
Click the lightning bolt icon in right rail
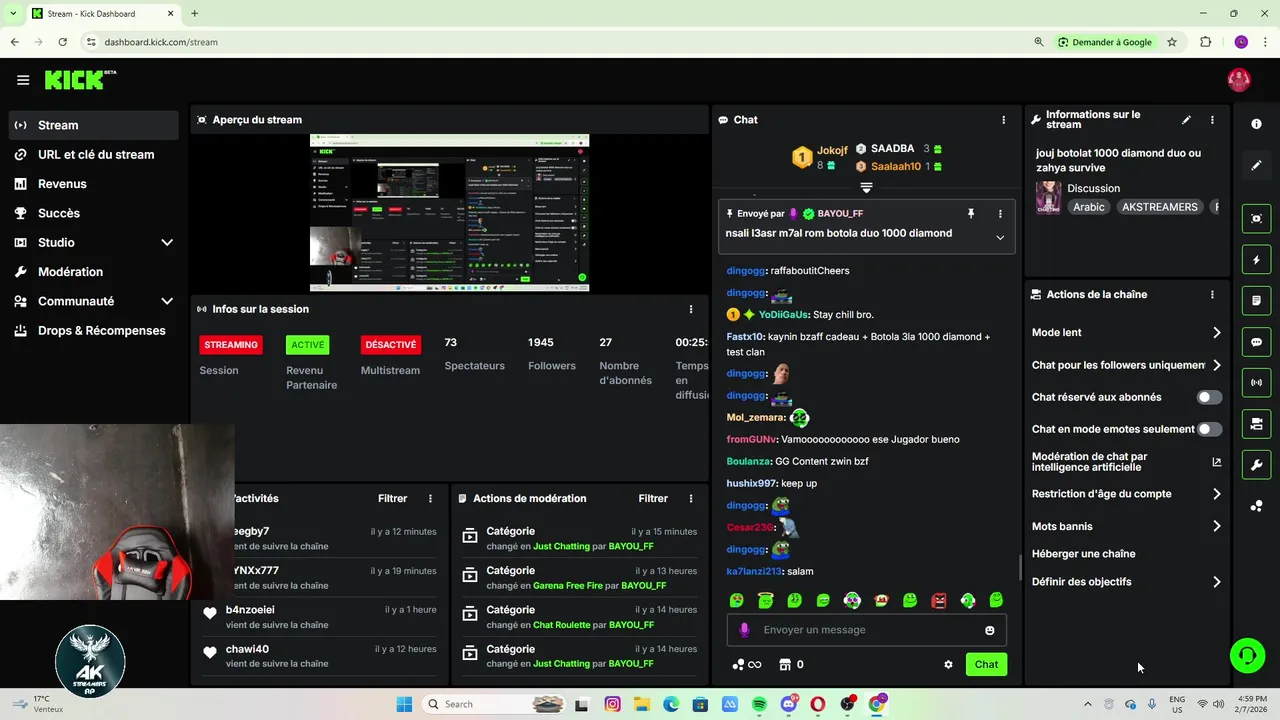pos(1256,260)
